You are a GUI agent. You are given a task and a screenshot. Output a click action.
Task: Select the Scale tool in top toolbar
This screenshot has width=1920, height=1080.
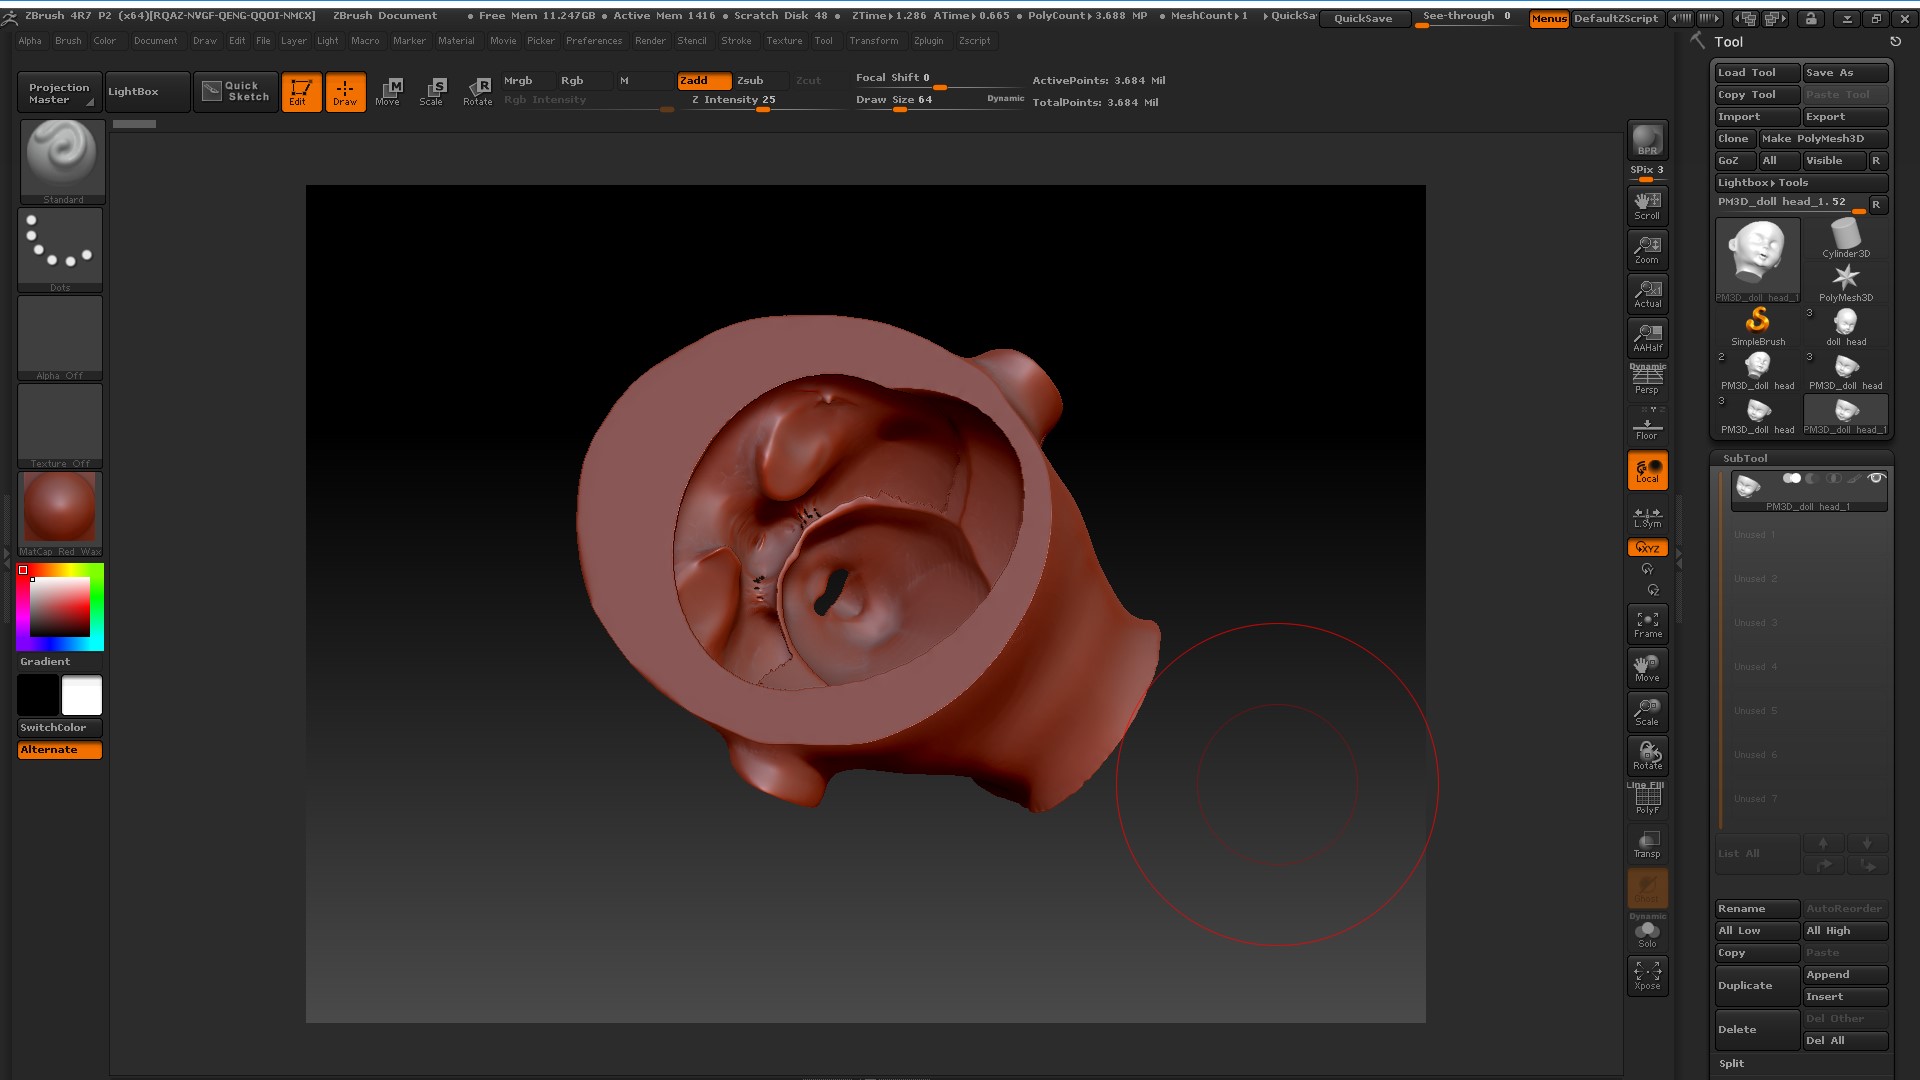pos(431,91)
